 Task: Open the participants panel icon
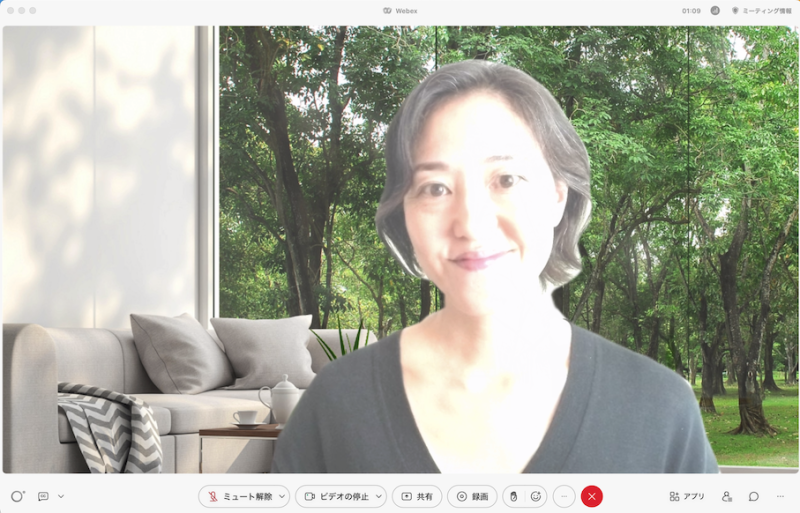[x=727, y=496]
